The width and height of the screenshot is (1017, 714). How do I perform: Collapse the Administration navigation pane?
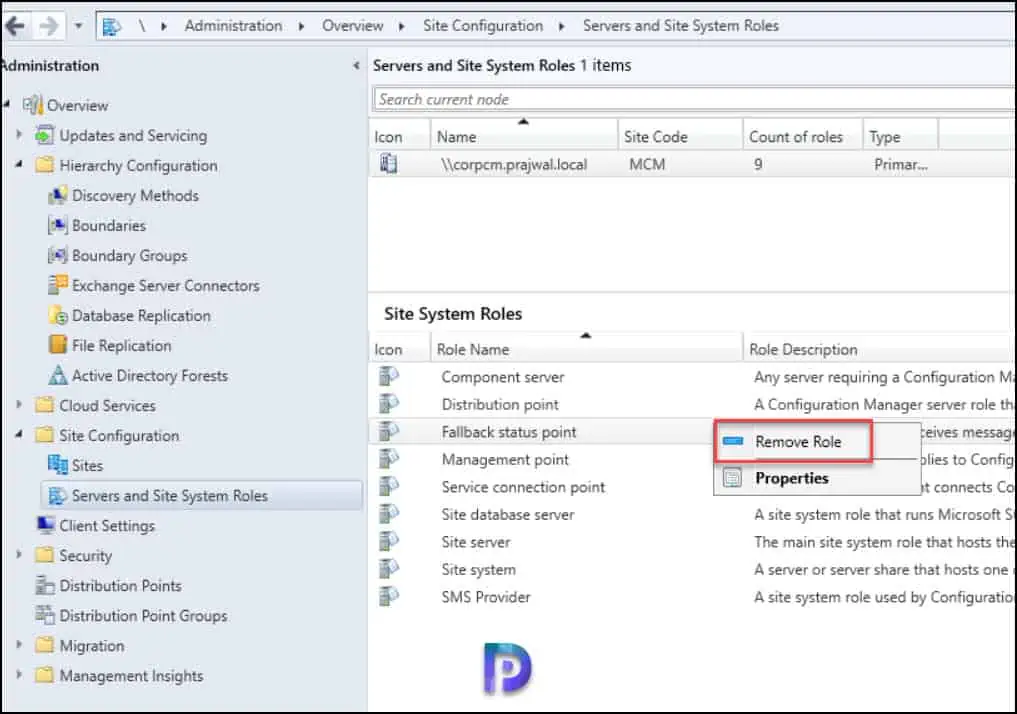tap(356, 65)
